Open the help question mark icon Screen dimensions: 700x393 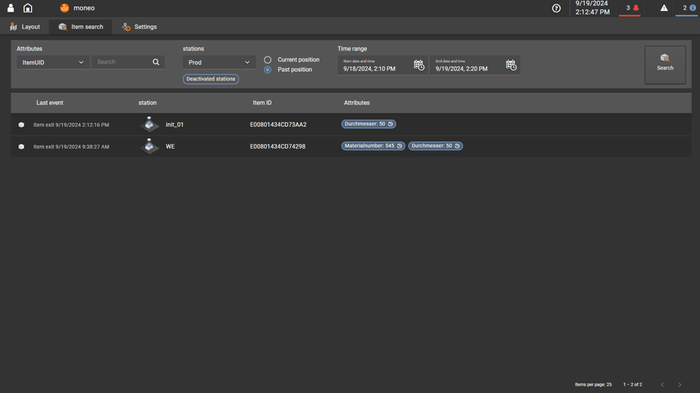tap(556, 8)
